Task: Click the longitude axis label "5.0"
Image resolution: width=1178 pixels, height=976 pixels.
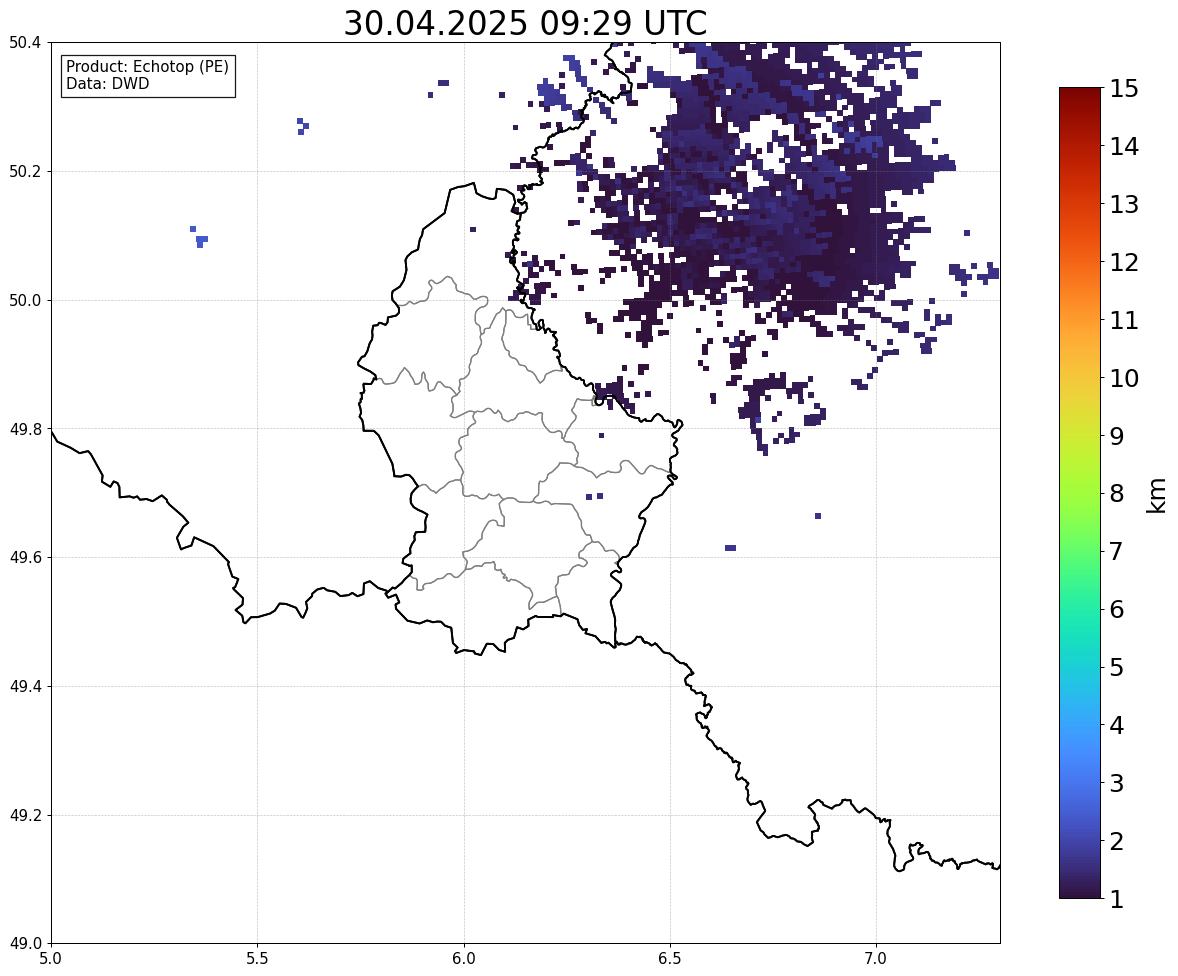Action: pos(51,959)
